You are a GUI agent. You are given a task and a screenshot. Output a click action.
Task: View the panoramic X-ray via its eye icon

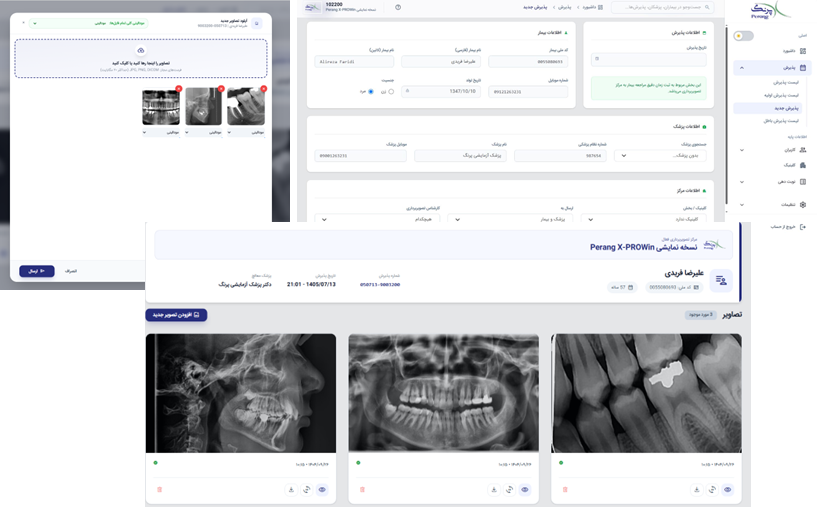tap(525, 489)
